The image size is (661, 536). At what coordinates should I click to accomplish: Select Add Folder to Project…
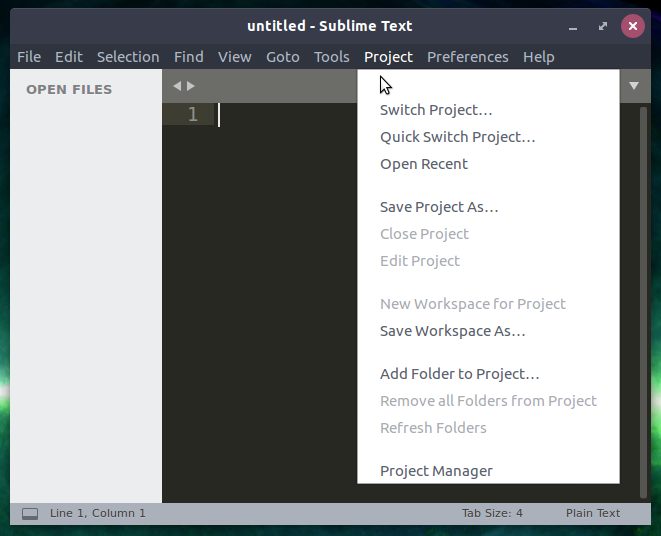459,374
